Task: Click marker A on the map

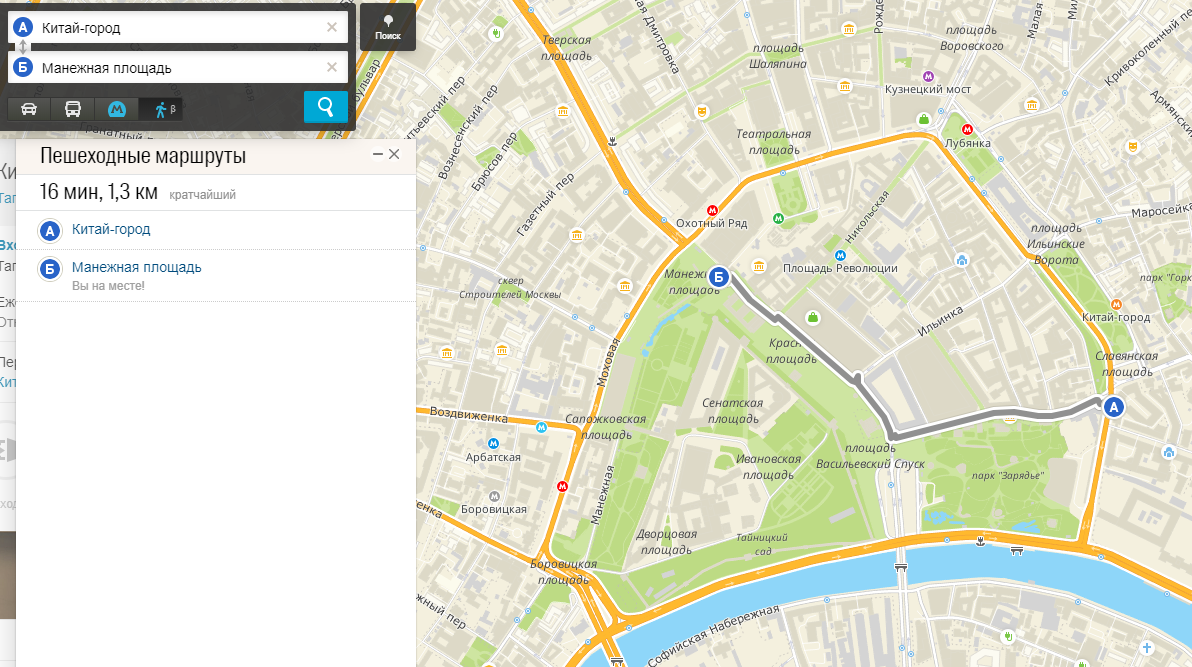Action: point(1114,407)
